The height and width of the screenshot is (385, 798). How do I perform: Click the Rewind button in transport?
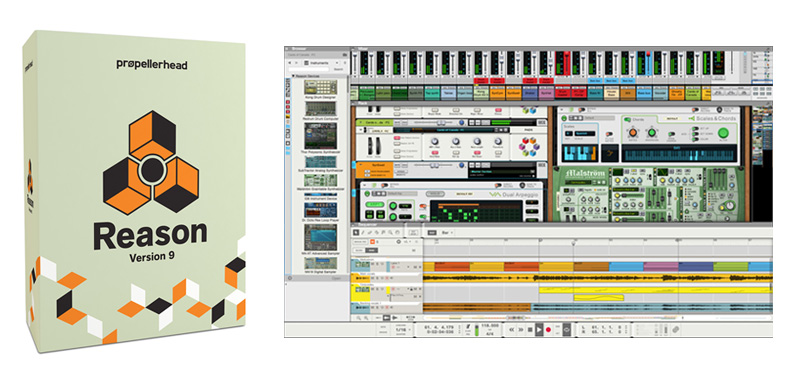[511, 329]
